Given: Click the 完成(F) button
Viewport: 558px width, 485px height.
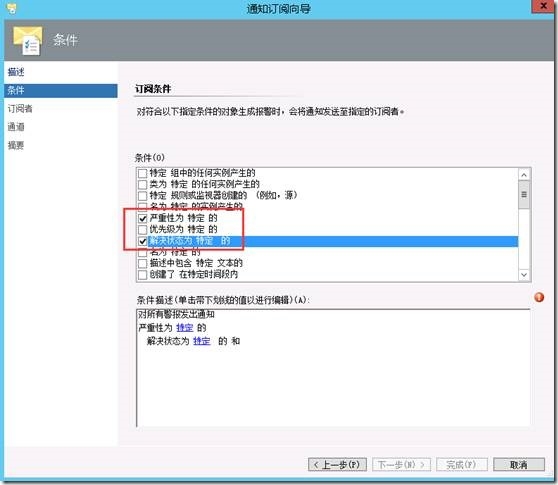Looking at the screenshot, I should click(461, 464).
